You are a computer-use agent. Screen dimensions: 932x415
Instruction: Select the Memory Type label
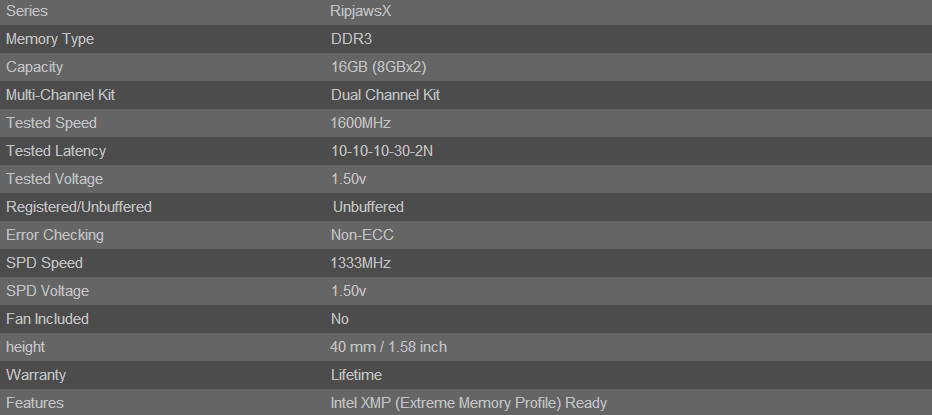tap(49, 39)
